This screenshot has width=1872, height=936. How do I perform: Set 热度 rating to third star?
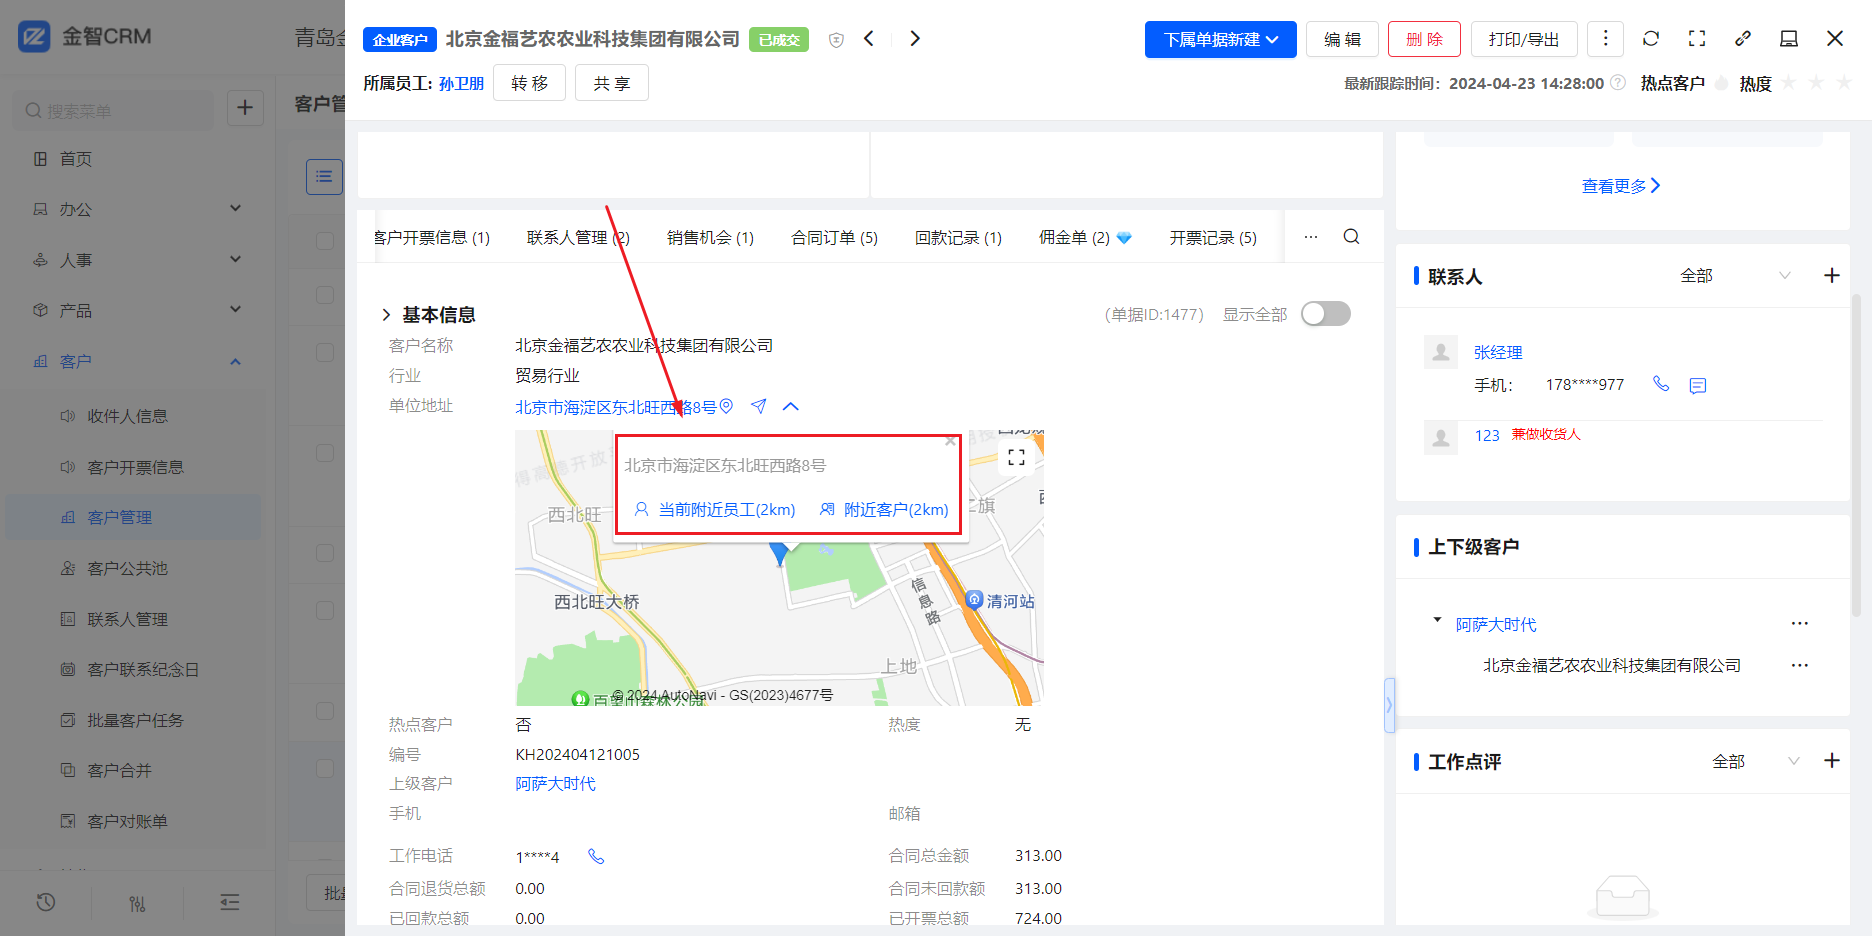pos(1844,83)
